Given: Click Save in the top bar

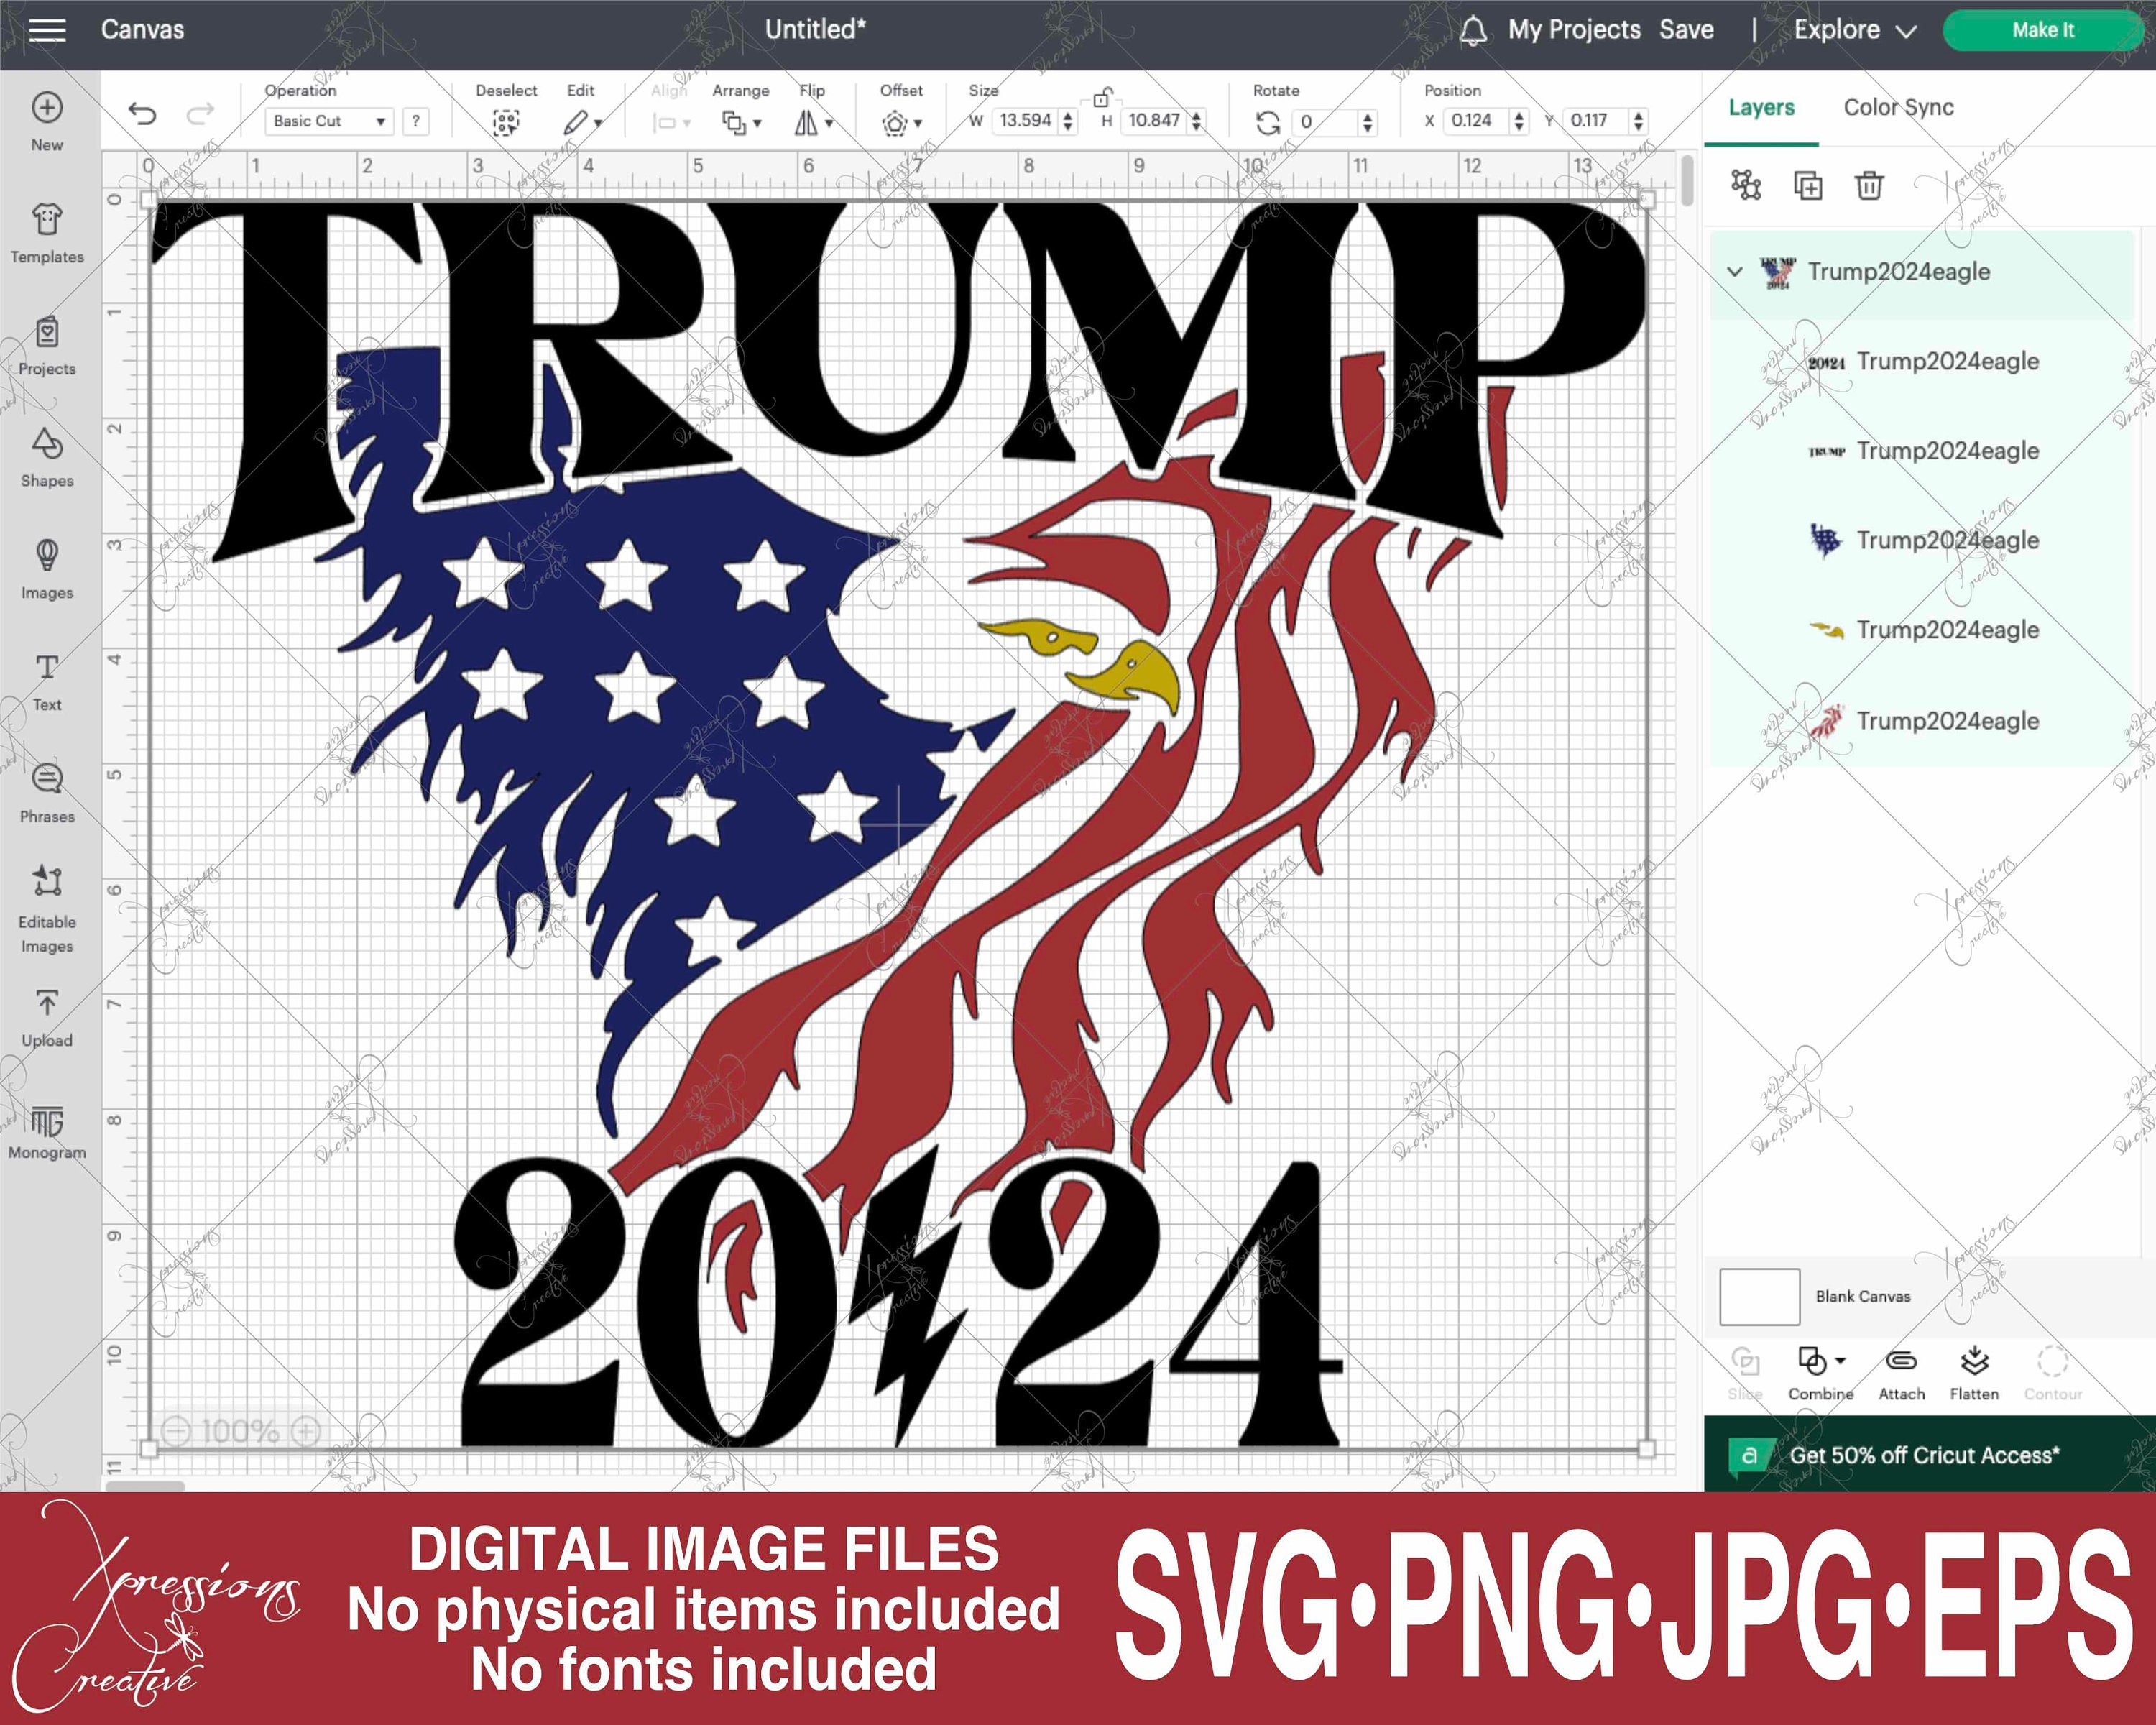Looking at the screenshot, I should coord(1687,30).
